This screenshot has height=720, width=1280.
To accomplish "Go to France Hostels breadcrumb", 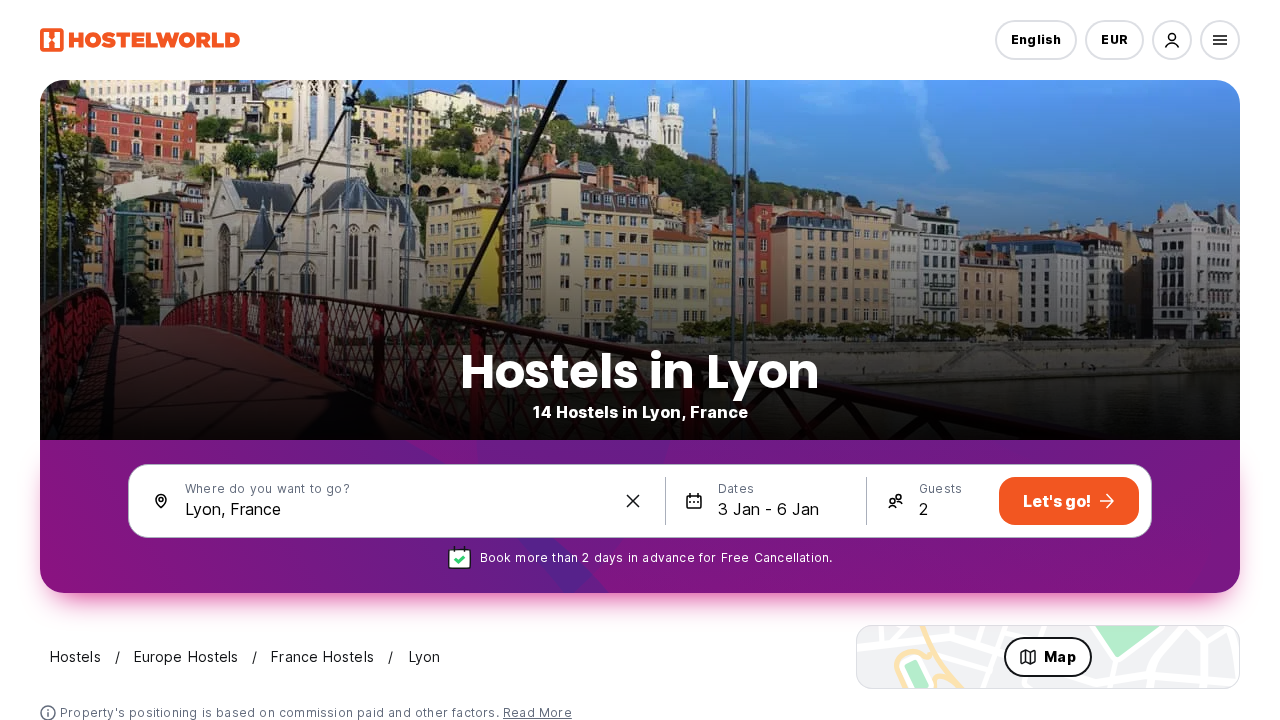I will [x=322, y=657].
